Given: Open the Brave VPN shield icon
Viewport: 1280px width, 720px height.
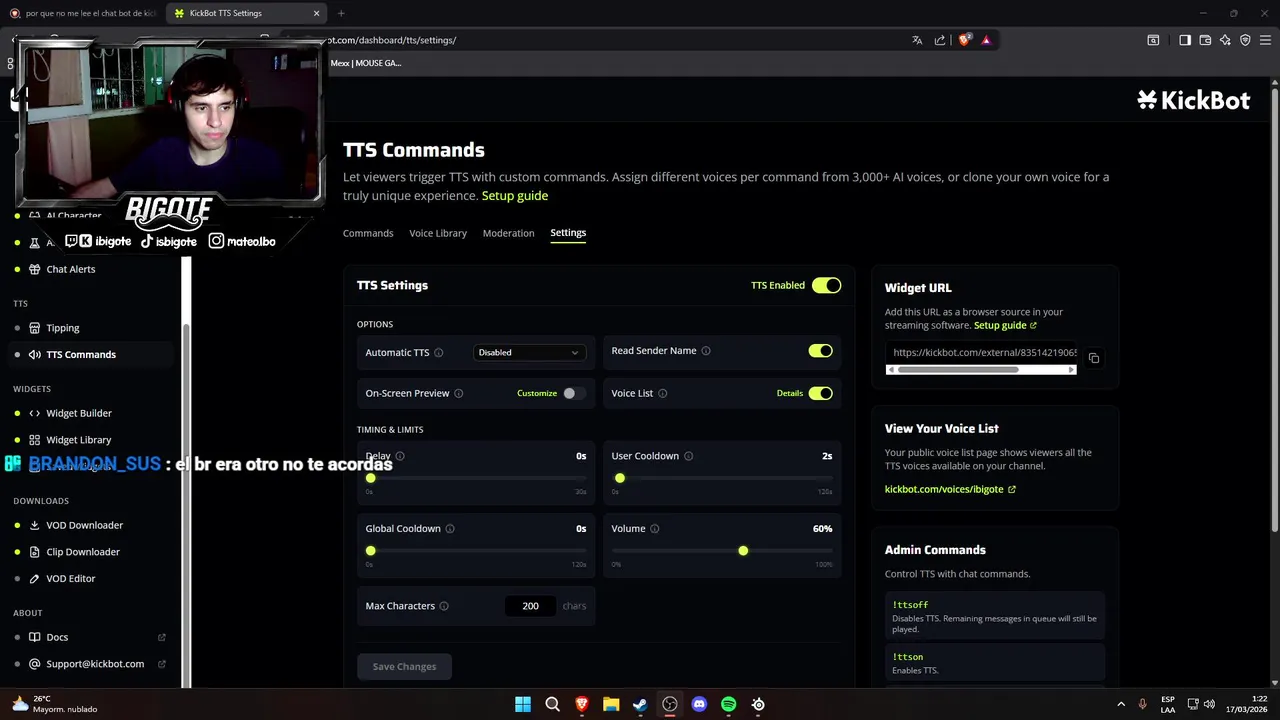Looking at the screenshot, I should click(x=1245, y=40).
